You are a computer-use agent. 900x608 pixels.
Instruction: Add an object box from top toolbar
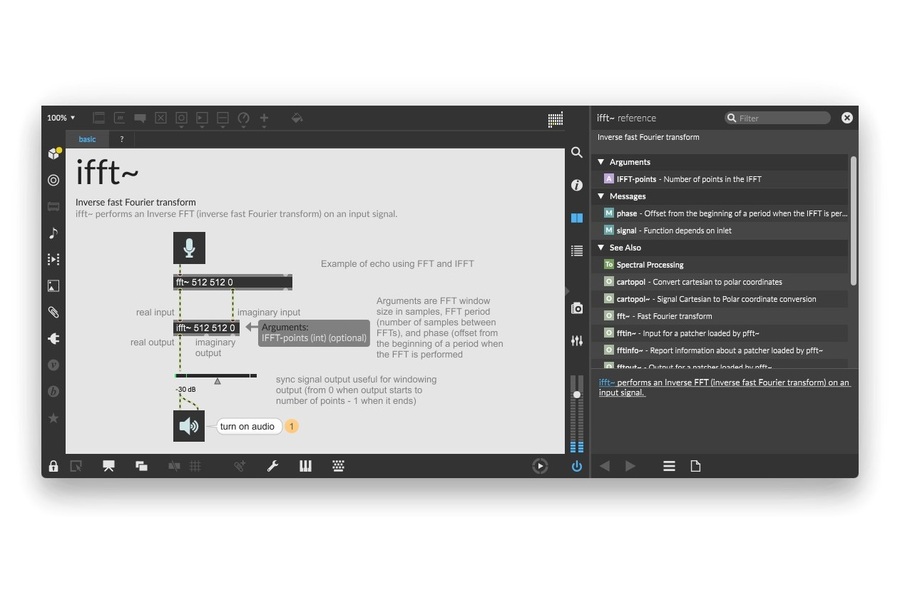(x=99, y=118)
